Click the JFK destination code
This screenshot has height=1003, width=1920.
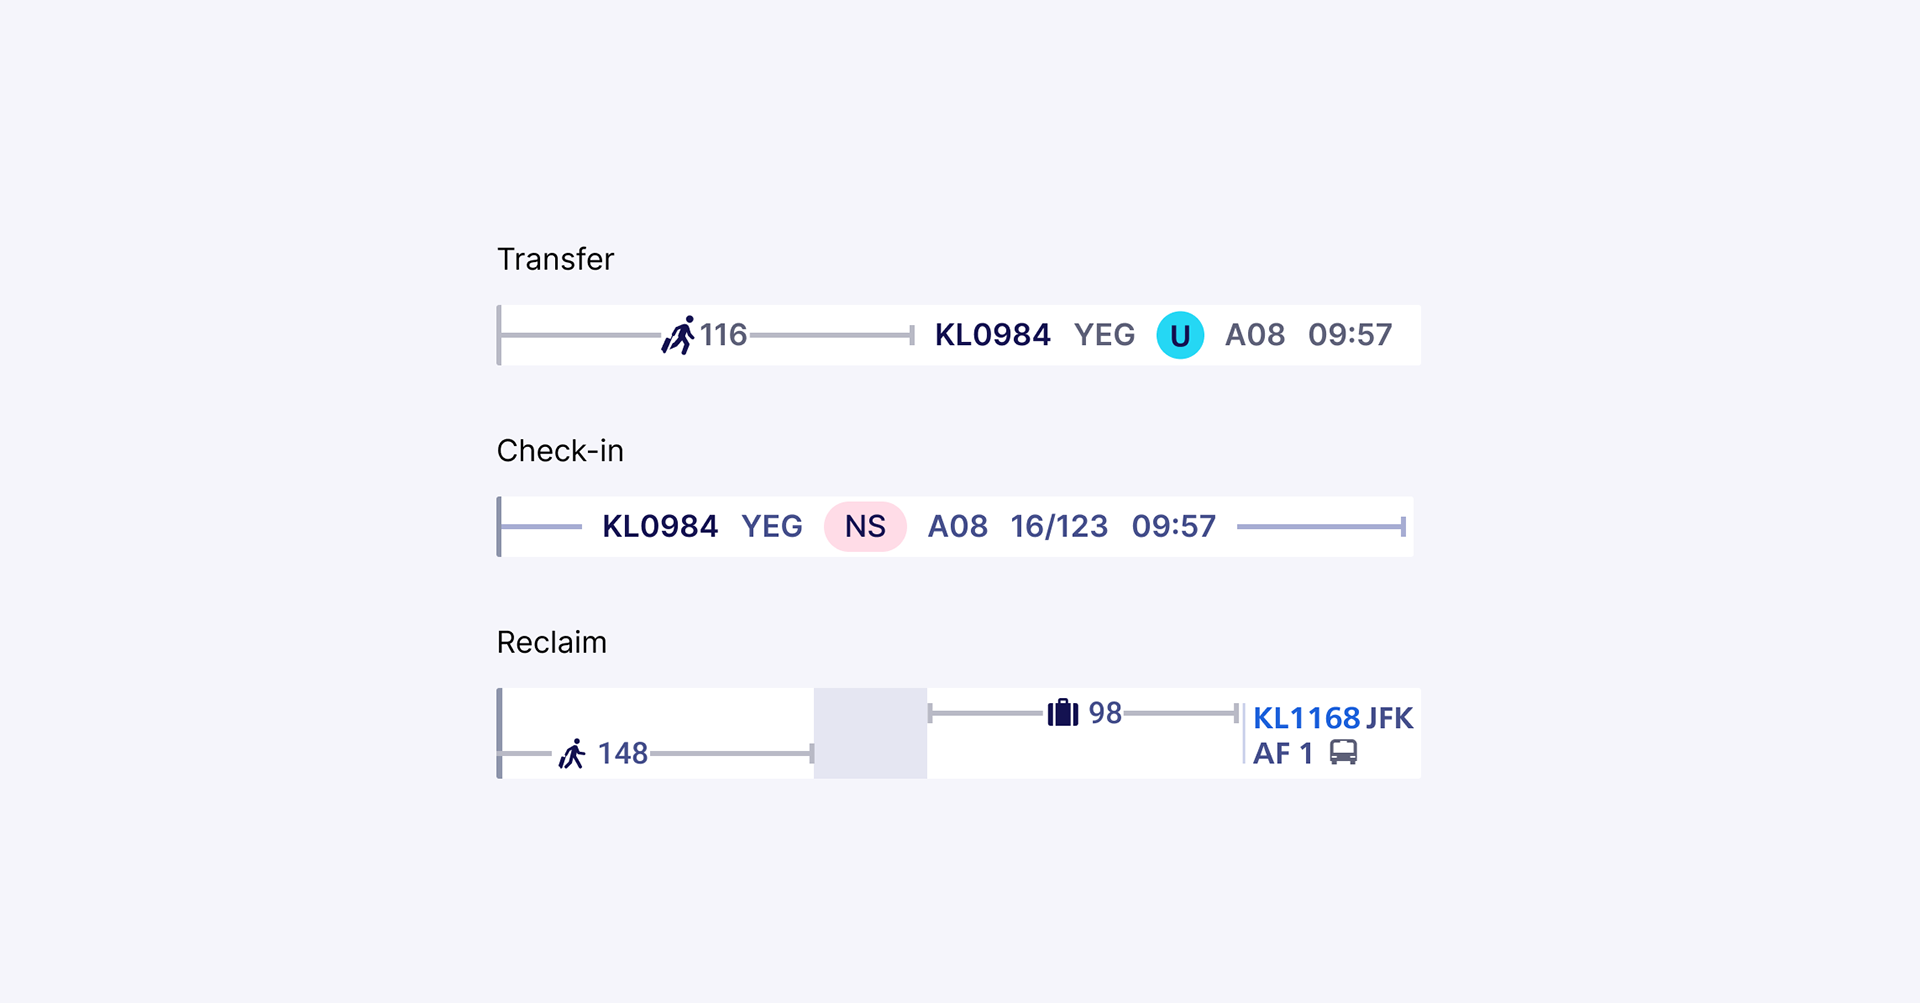[x=1390, y=718]
